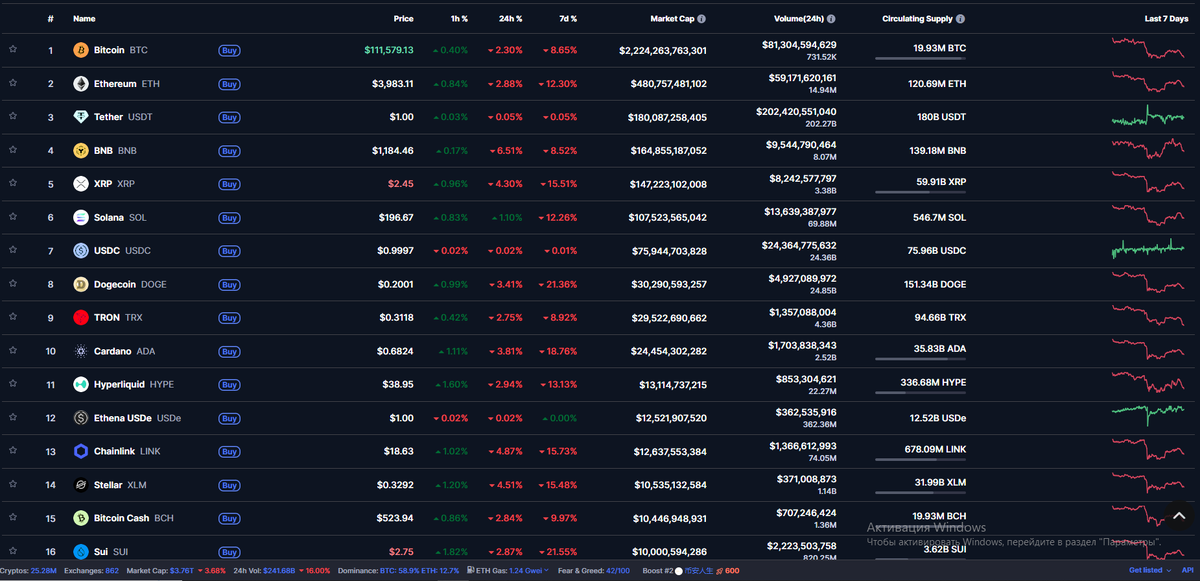Click the Tether USDT logo
Screen dimensions: 1200x581
(x=80, y=117)
